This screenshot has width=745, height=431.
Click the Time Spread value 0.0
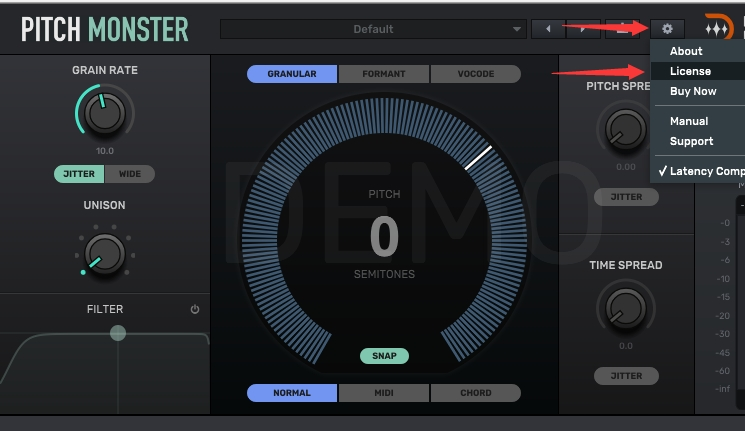pyautogui.click(x=626, y=346)
